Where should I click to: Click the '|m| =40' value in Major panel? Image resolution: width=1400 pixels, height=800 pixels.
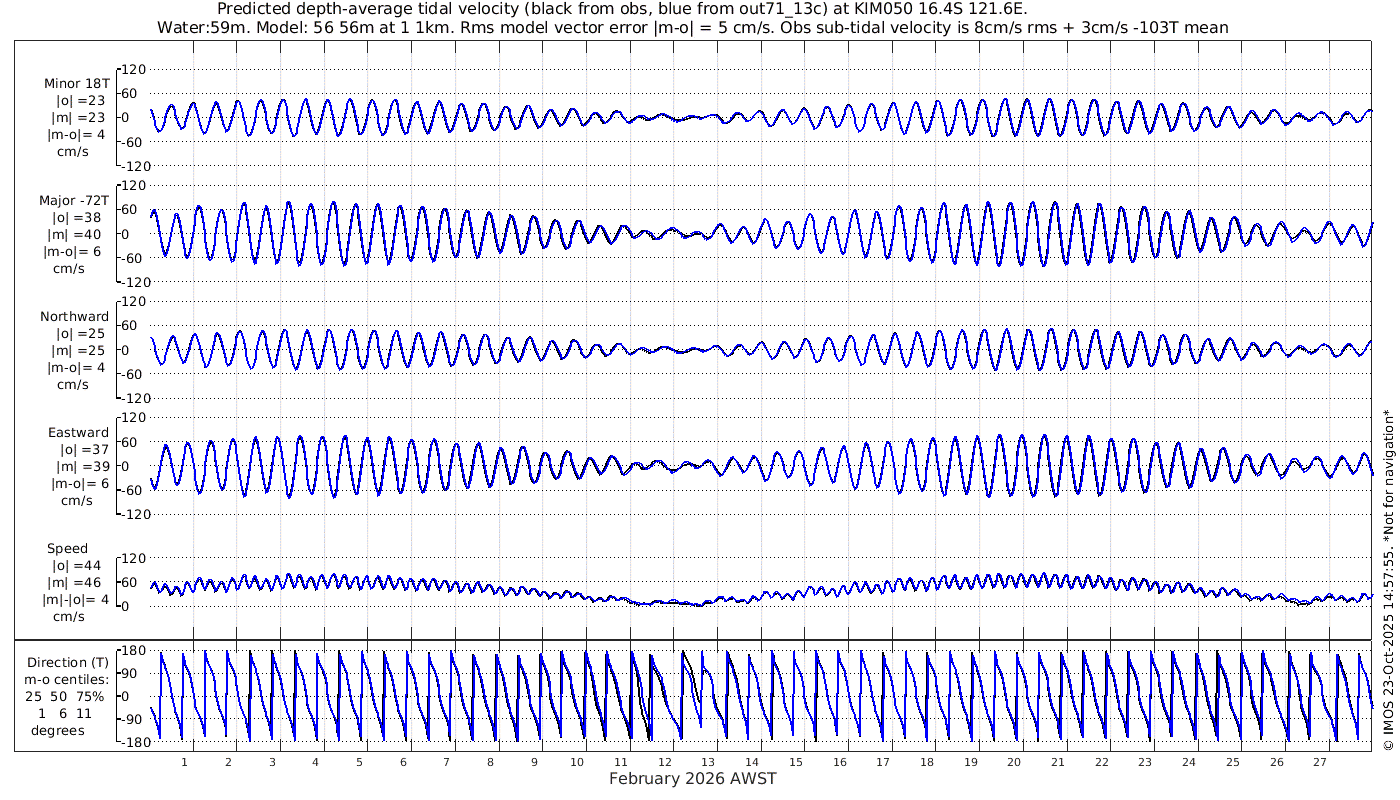click(x=79, y=234)
